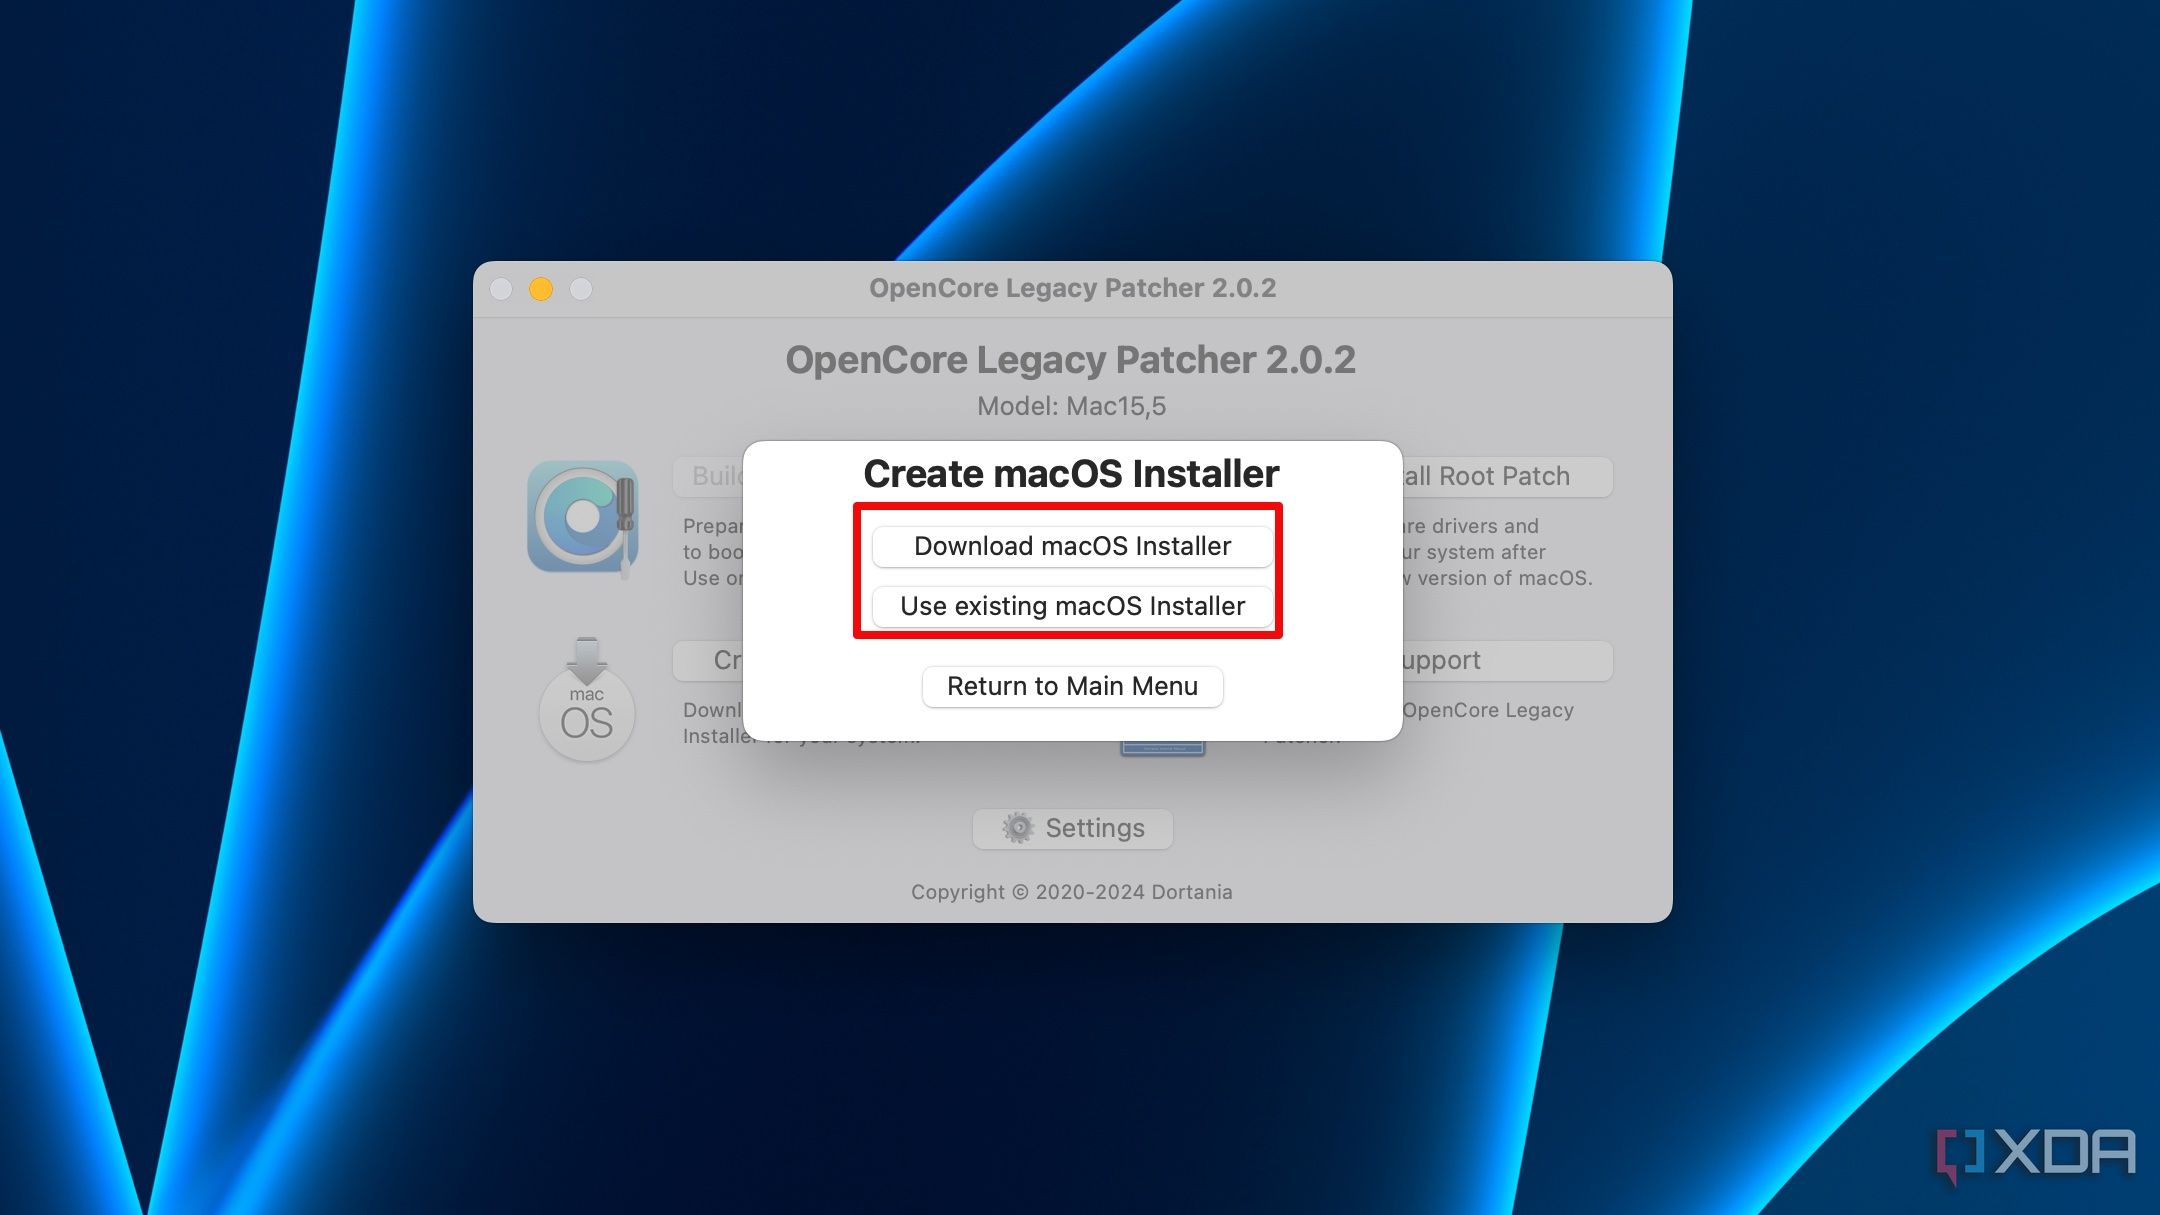Click the macOS installer icon

click(583, 700)
